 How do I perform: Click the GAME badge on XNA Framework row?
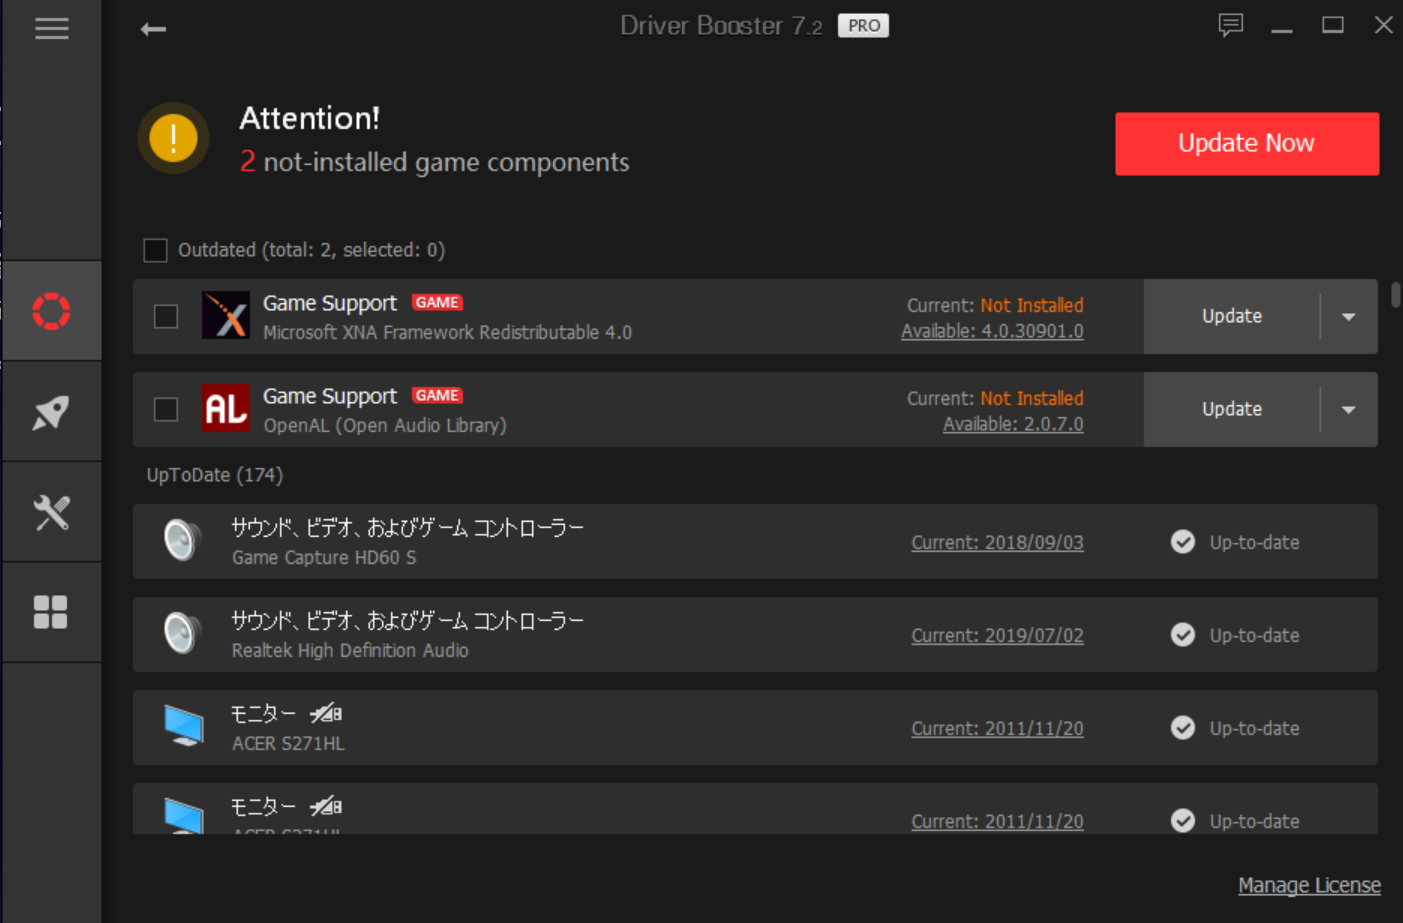point(437,302)
